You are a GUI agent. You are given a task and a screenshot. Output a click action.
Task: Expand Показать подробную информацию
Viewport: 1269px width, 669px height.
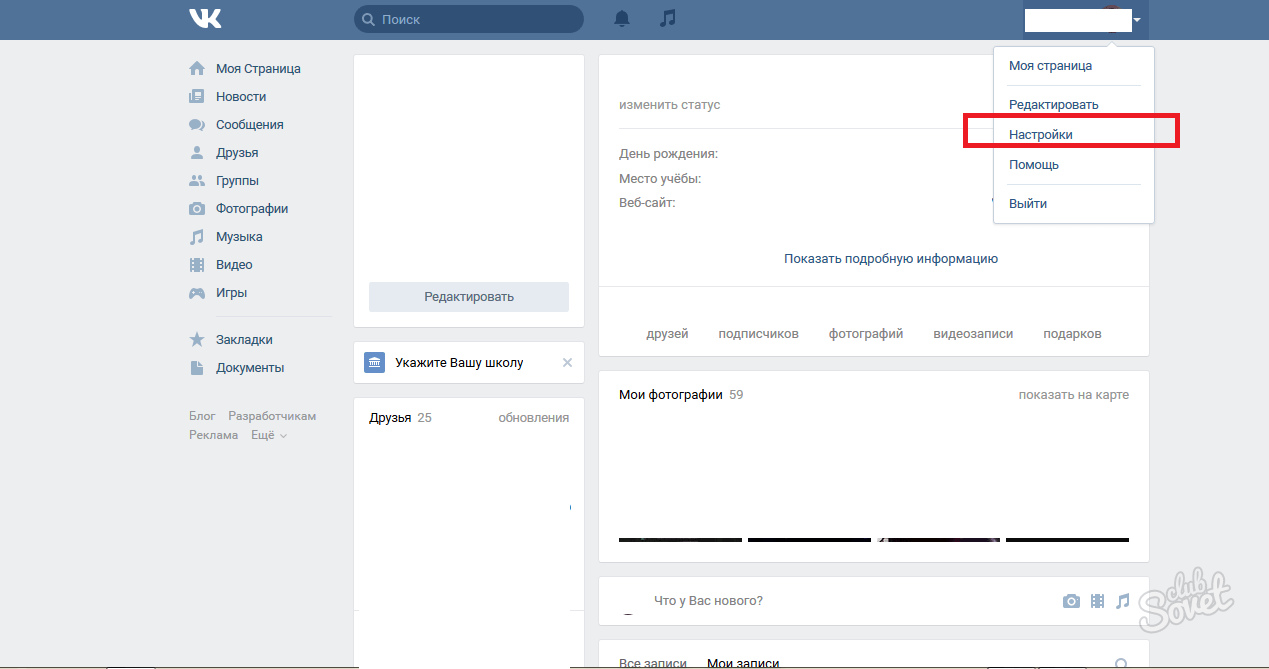tap(890, 259)
